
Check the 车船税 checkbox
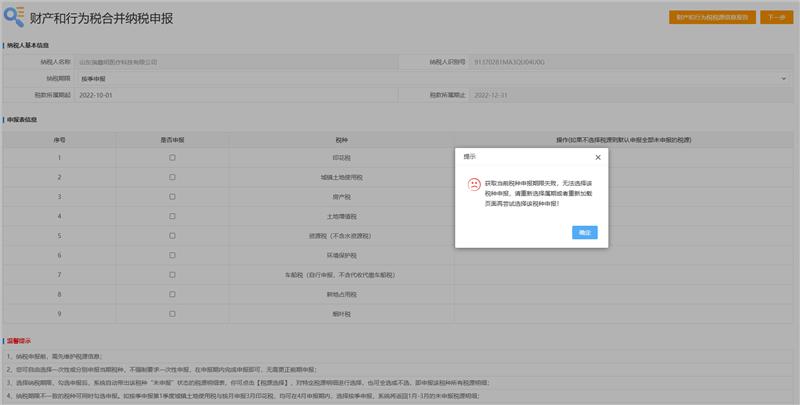173,275
